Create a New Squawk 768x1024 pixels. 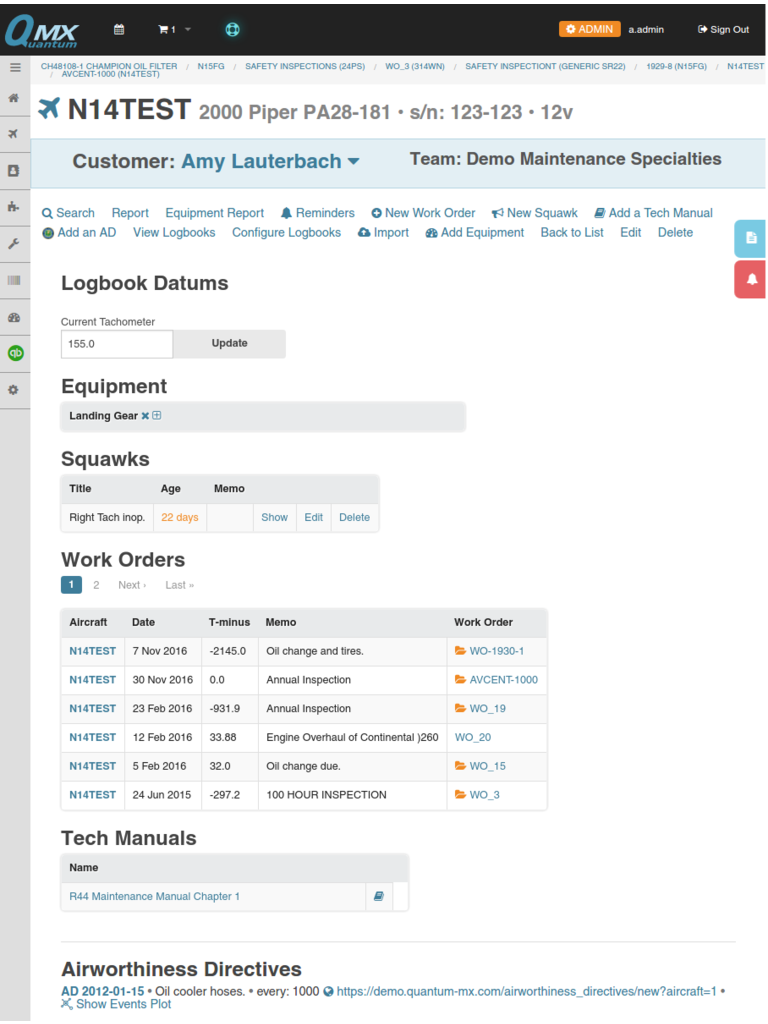point(535,213)
